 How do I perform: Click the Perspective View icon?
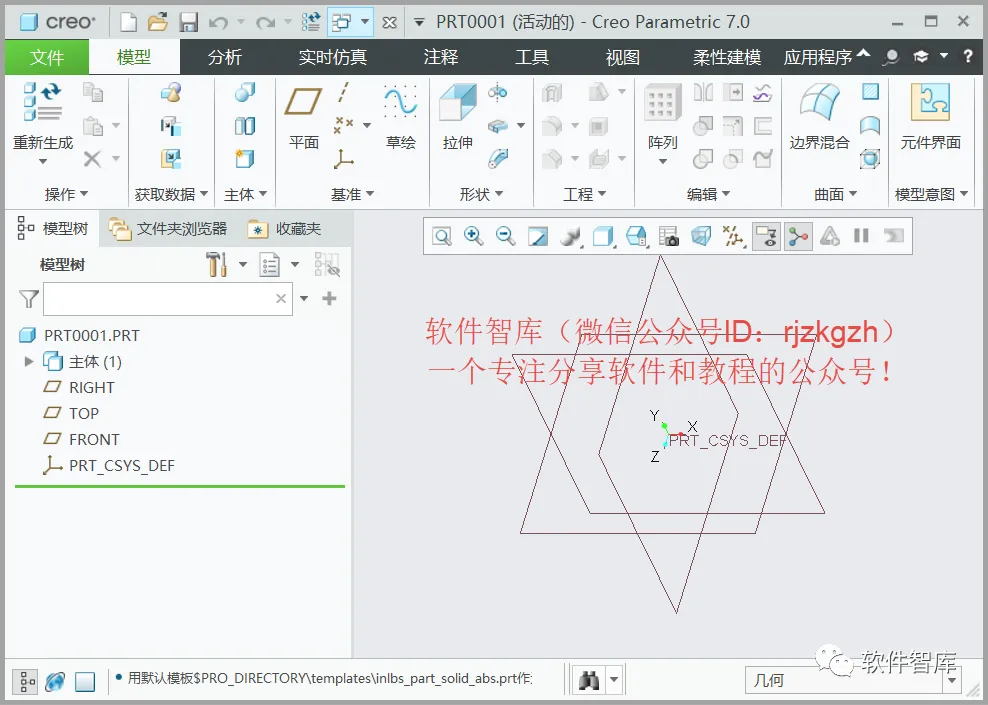pyautogui.click(x=701, y=237)
